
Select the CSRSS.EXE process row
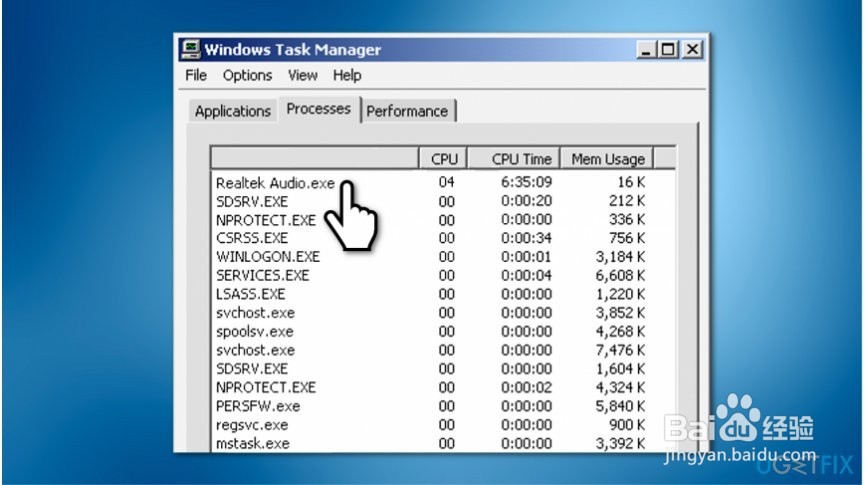point(252,238)
